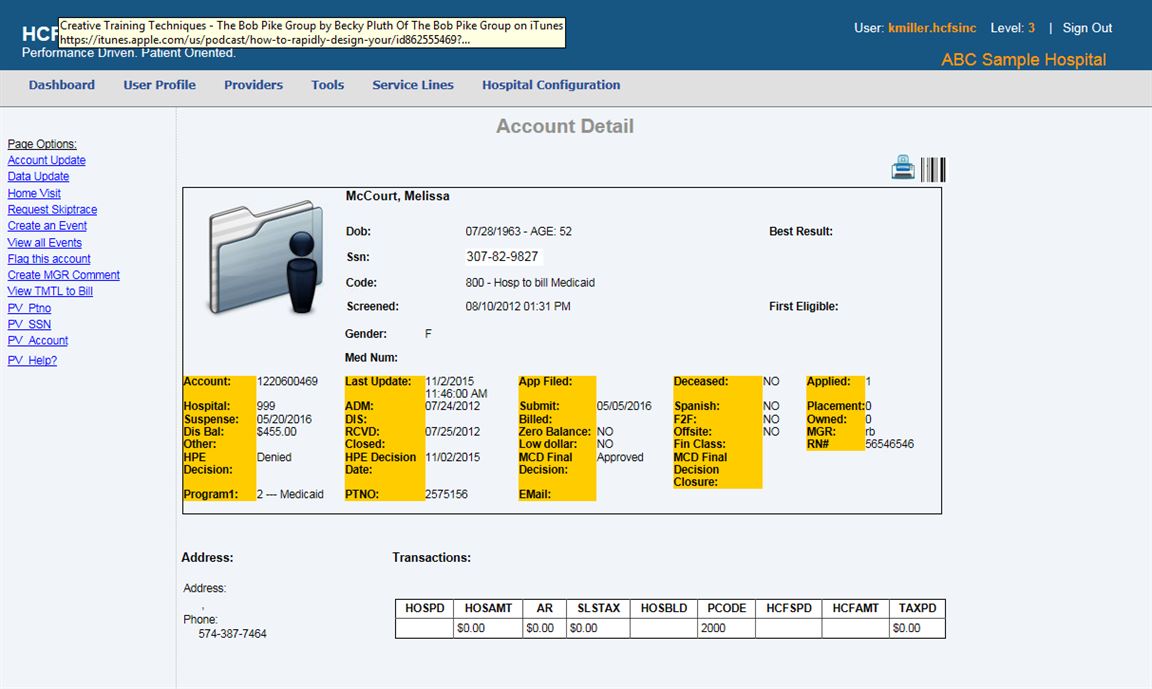The image size is (1152, 689).
Task: Open the Account Update link
Action: 47,160
